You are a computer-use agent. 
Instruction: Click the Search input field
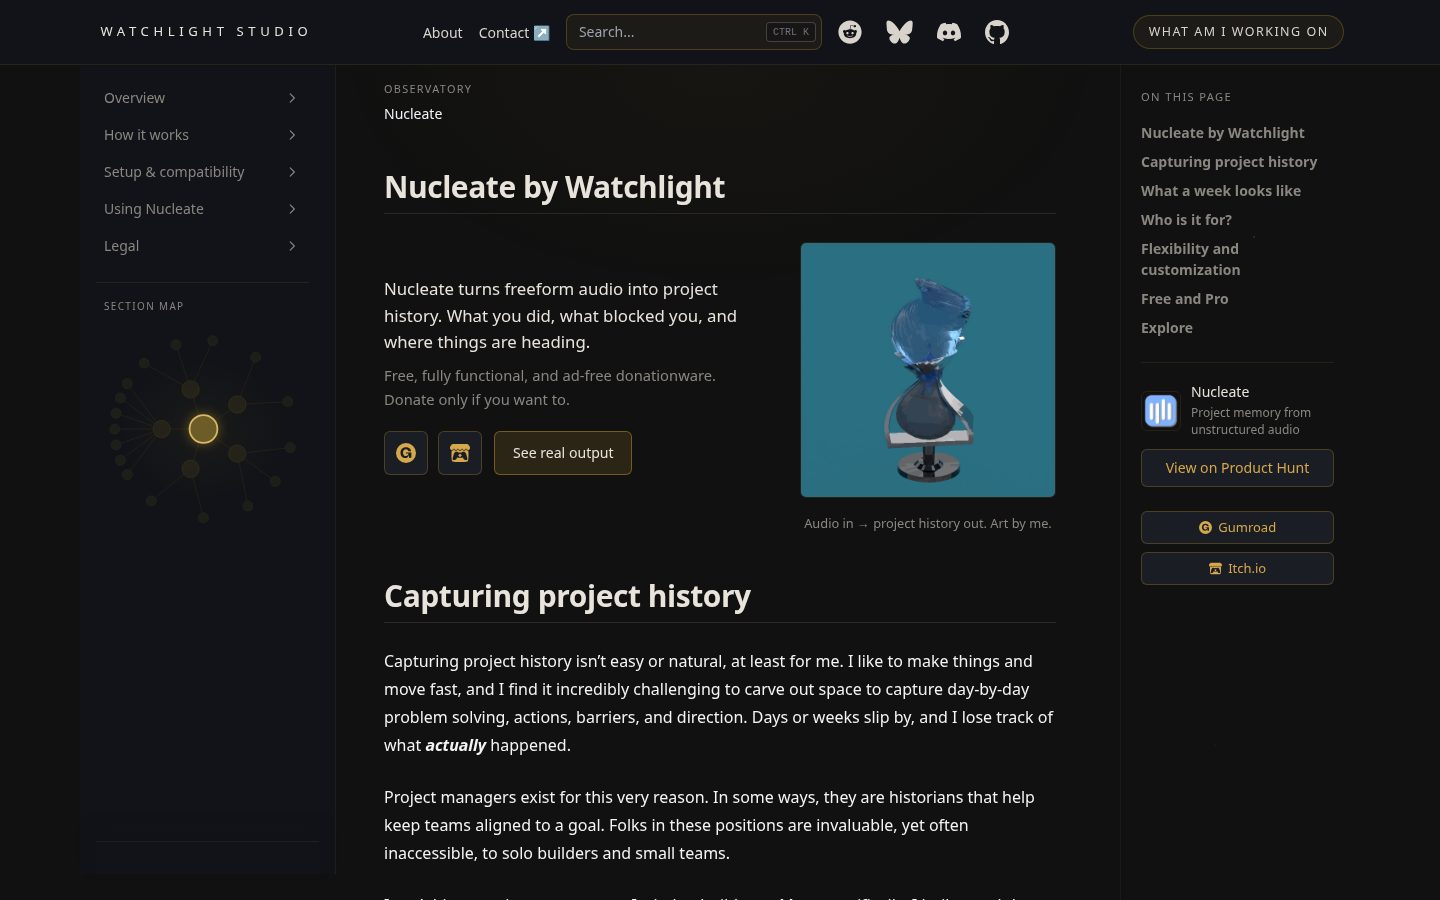tap(693, 32)
